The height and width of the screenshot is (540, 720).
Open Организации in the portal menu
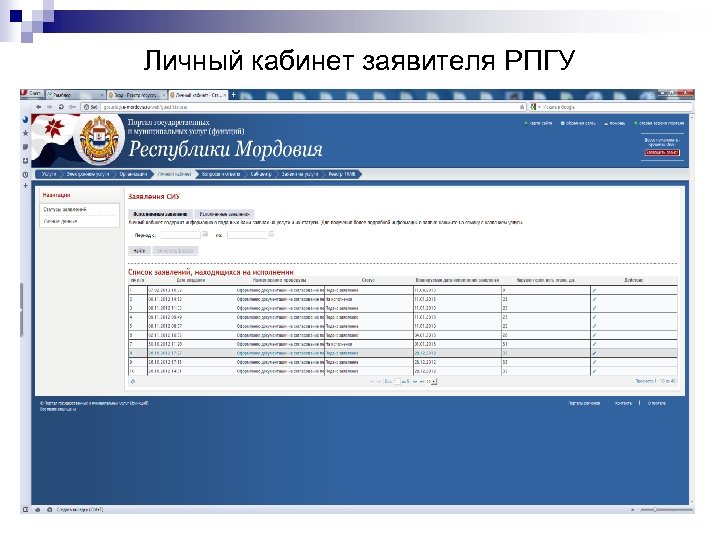pyautogui.click(x=133, y=174)
